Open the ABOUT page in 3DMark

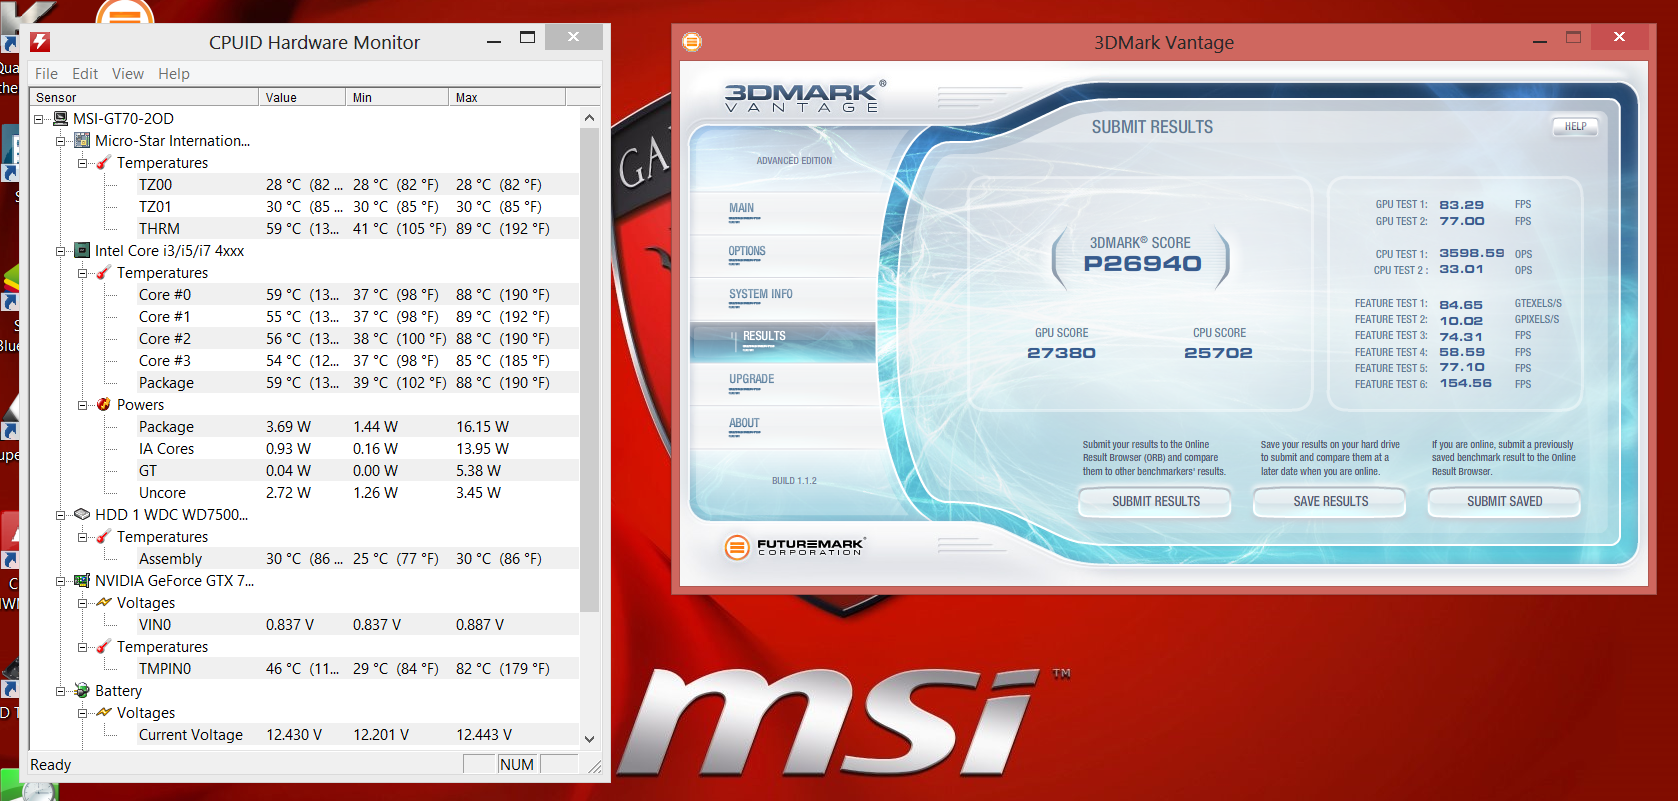[744, 424]
